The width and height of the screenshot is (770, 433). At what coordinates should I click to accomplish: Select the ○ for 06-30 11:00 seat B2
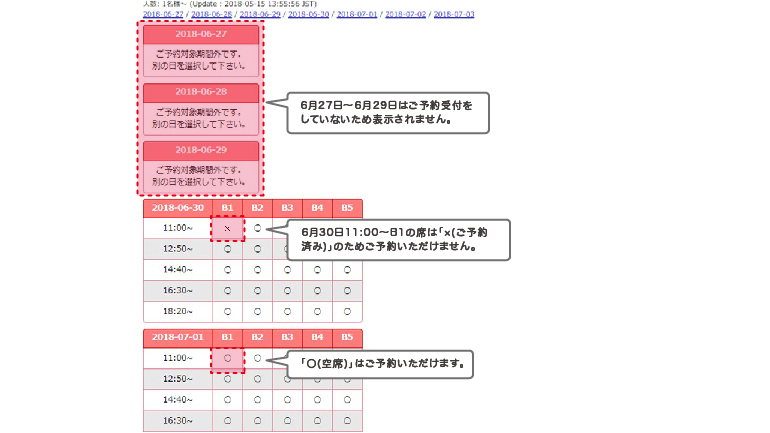click(257, 228)
